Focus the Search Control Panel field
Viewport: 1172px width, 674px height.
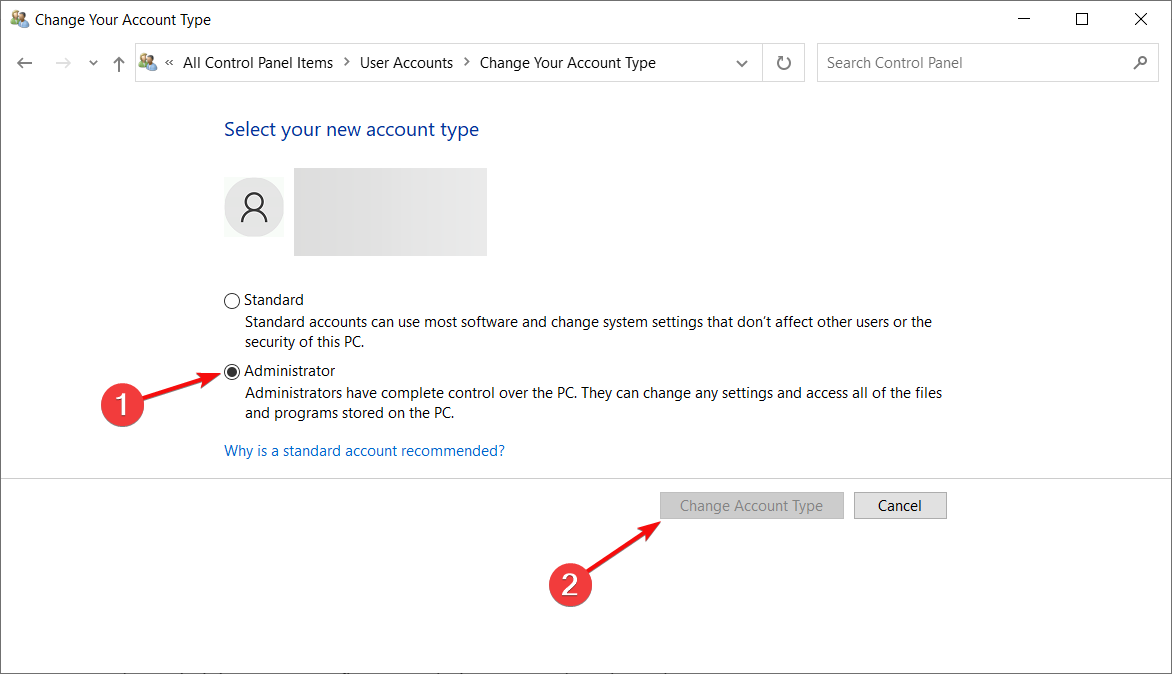point(970,63)
